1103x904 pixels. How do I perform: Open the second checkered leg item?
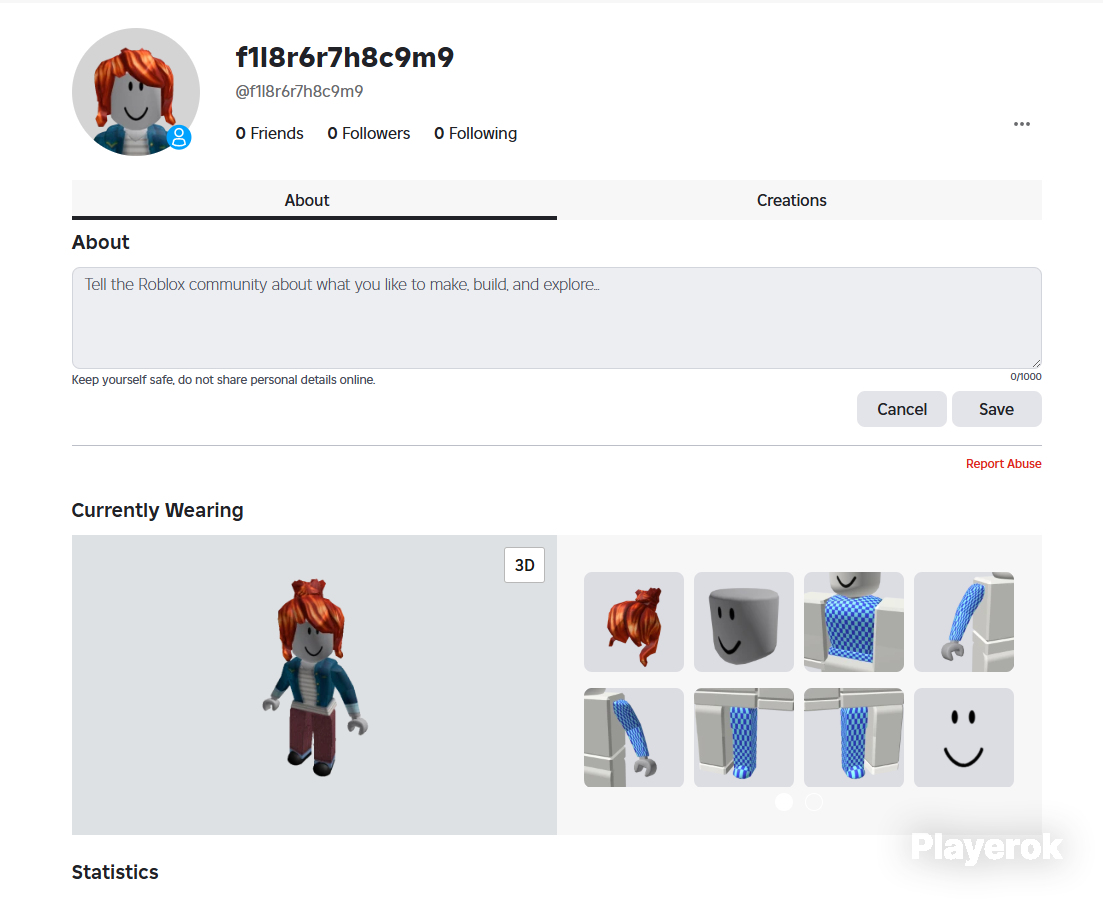853,737
